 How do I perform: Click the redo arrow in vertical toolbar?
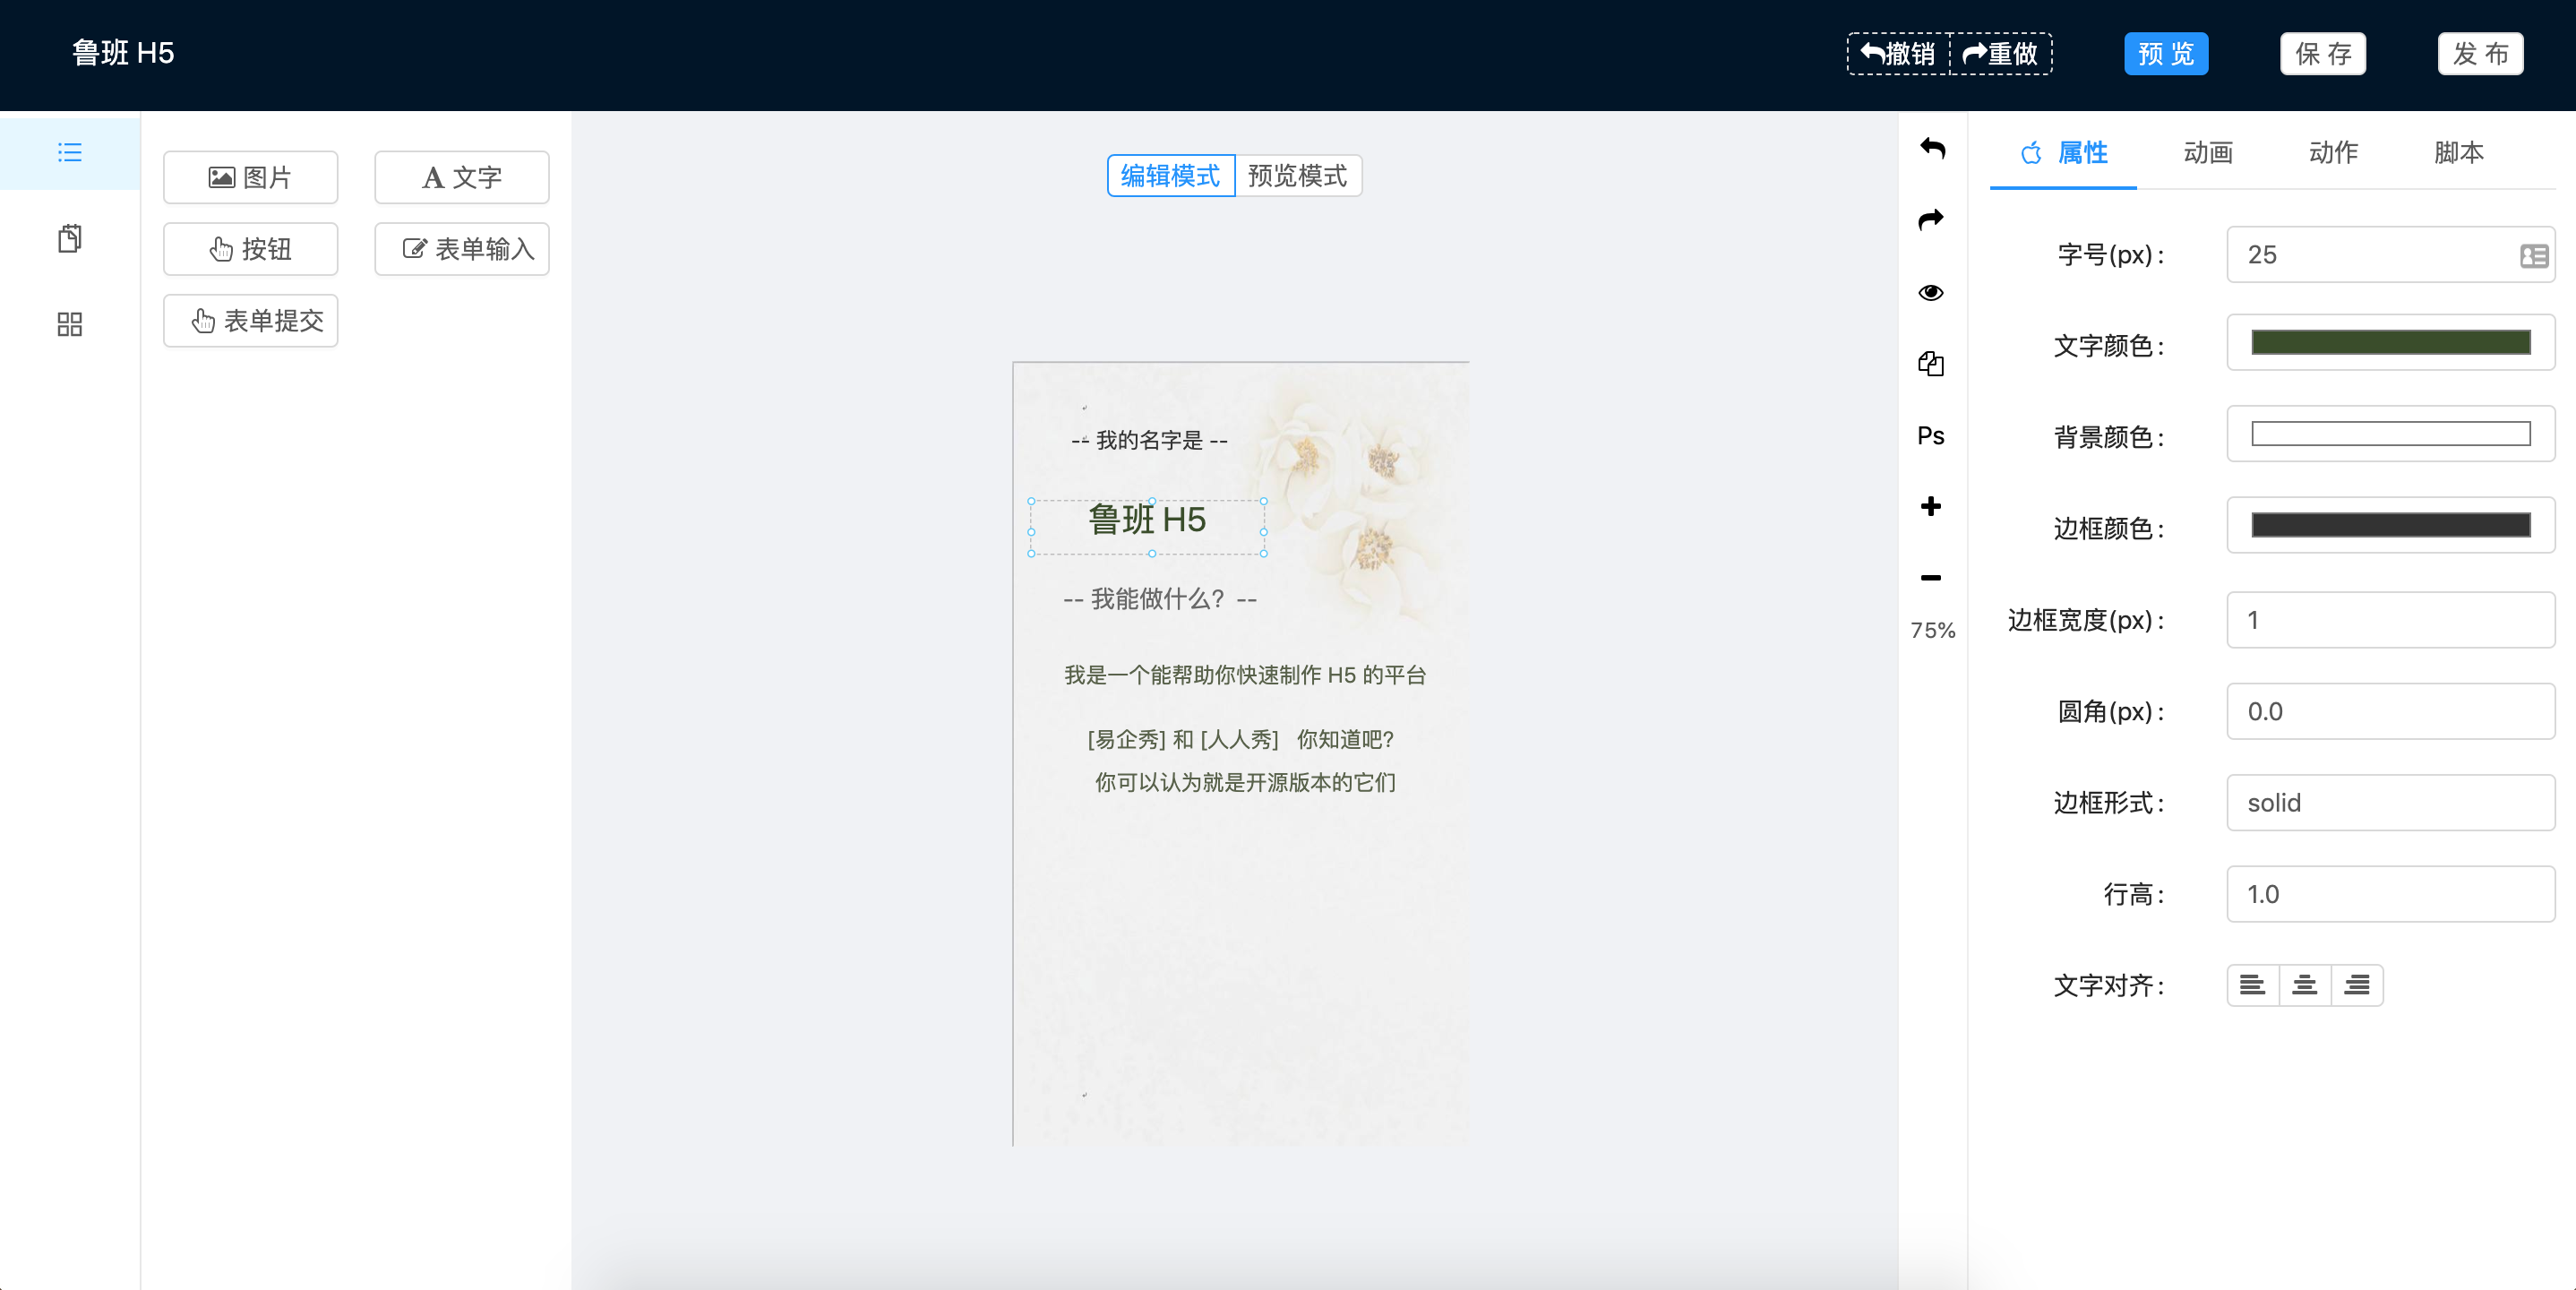1931,220
